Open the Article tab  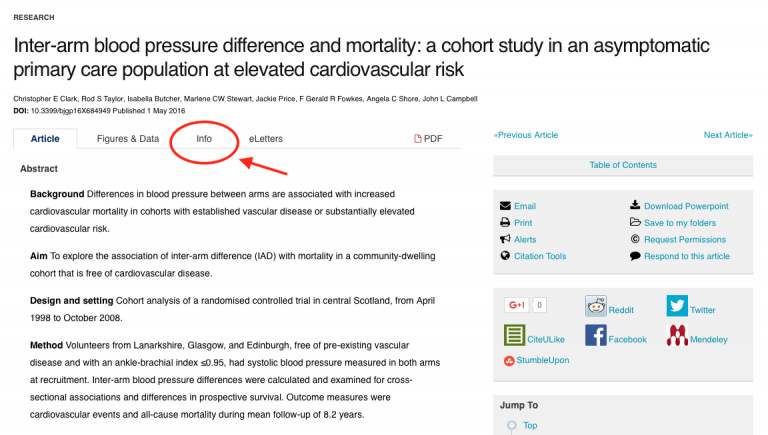click(x=45, y=139)
